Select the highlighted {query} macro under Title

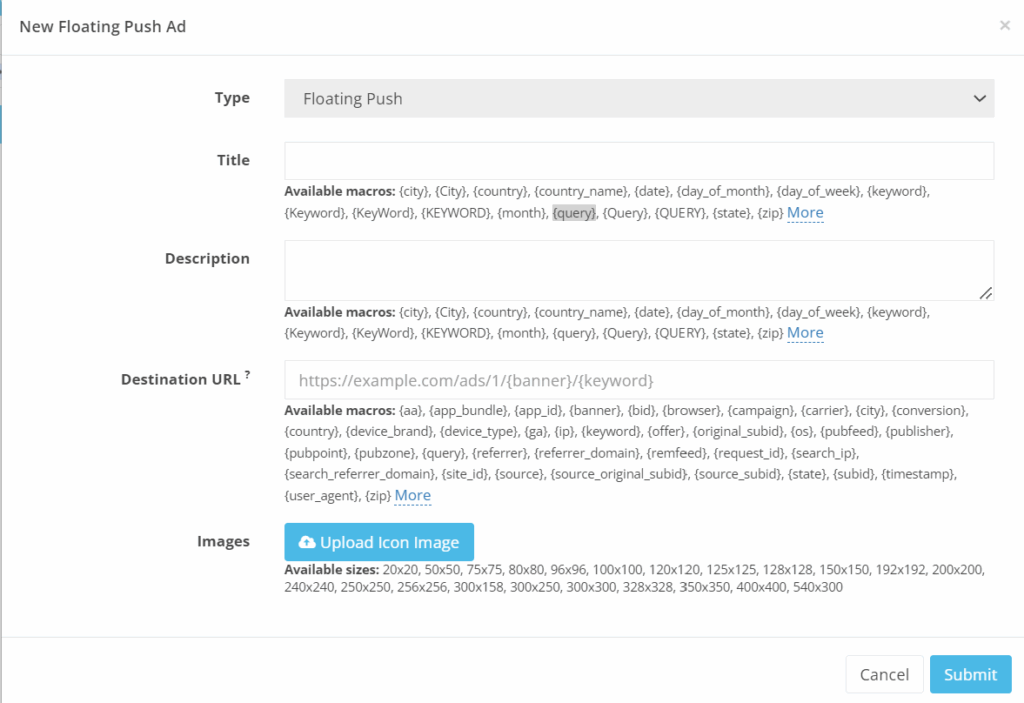point(574,213)
